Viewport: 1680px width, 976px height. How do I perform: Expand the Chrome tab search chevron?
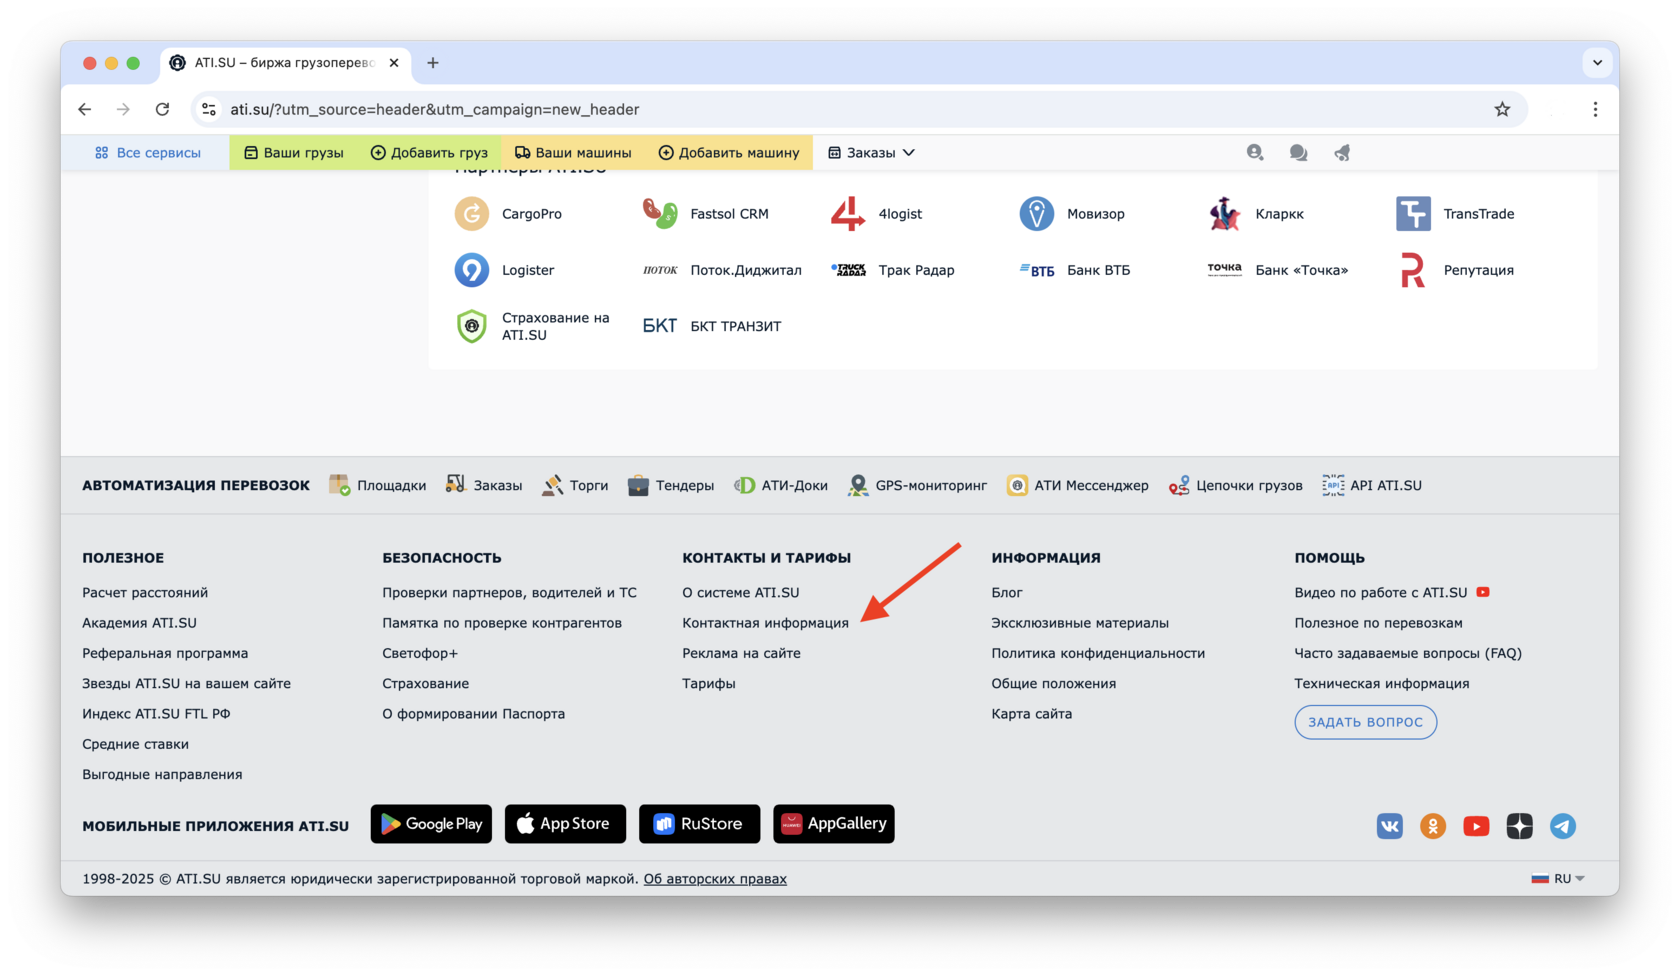tap(1597, 63)
